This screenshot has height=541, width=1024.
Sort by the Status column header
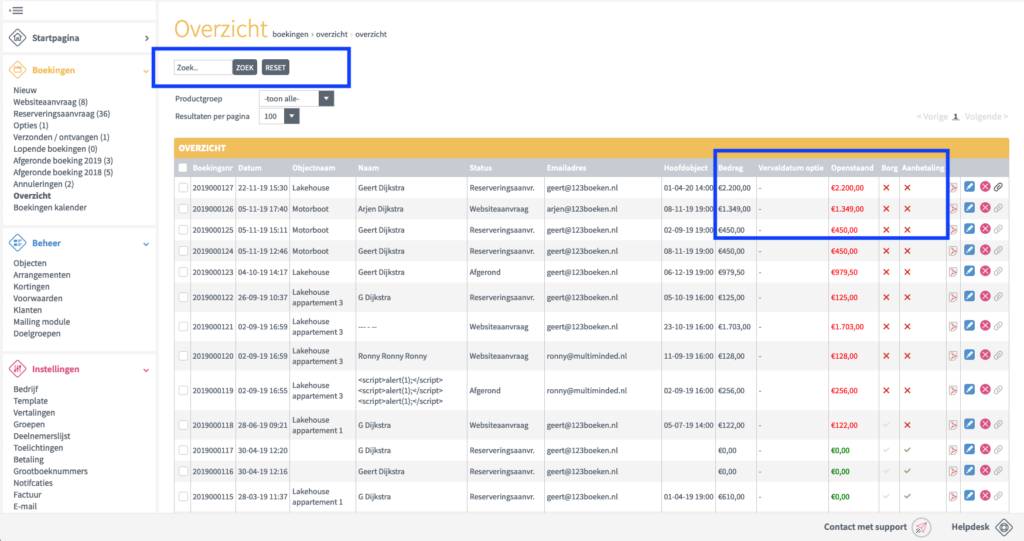[481, 168]
